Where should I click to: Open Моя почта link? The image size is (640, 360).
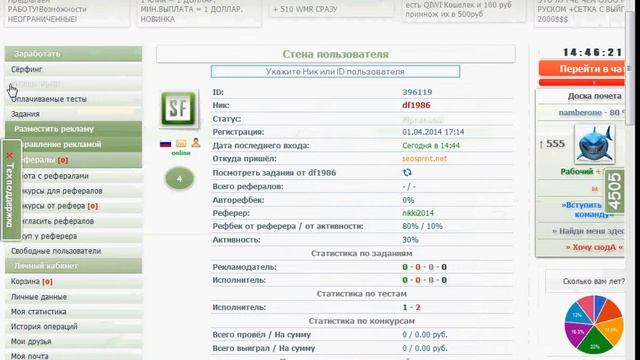point(73,356)
